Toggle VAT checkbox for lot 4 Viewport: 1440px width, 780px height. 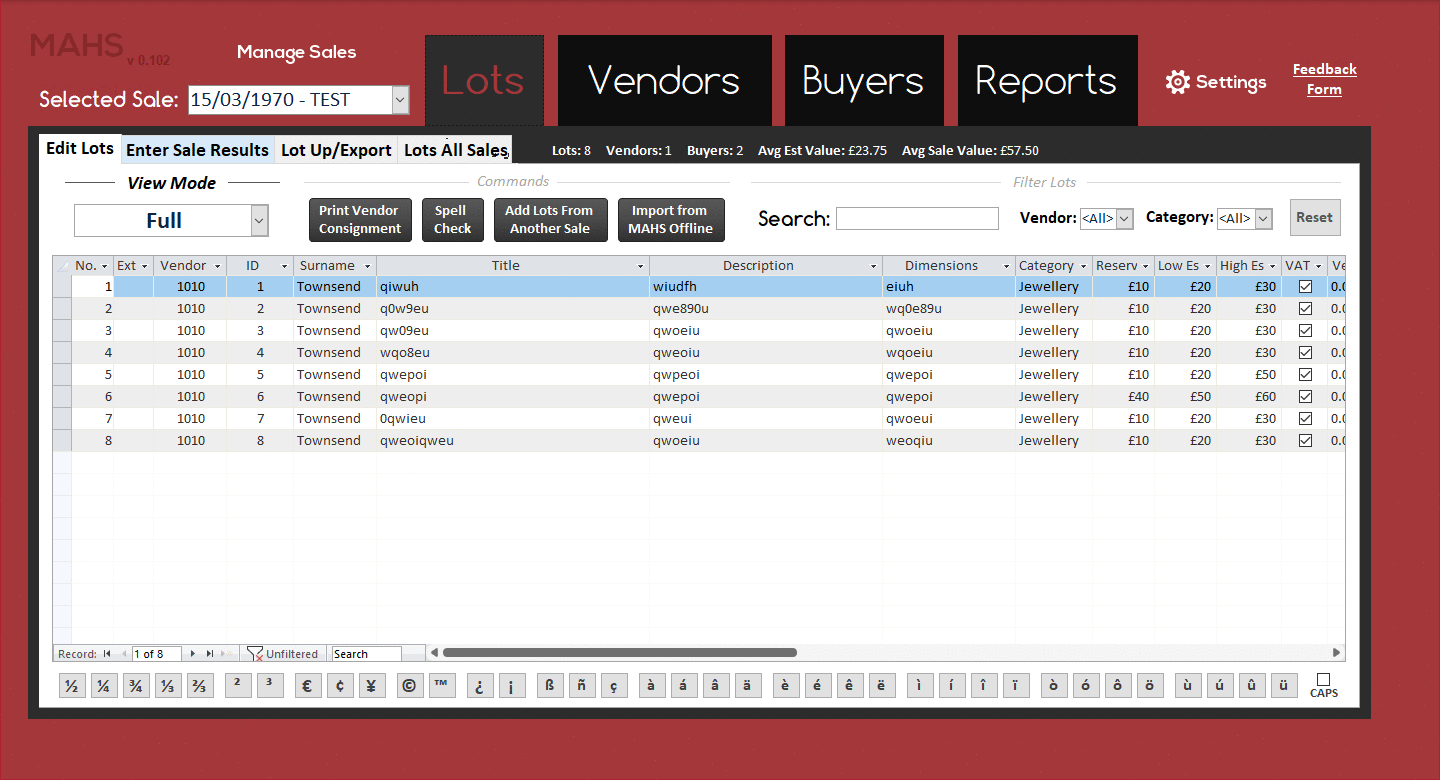(1305, 352)
